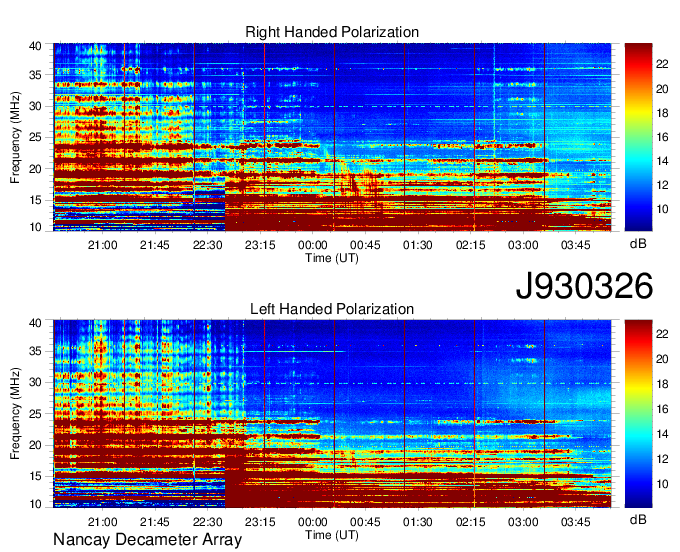Click the 03:45 time tick of Right Handed plot
The image size is (680, 552).
click(x=575, y=245)
